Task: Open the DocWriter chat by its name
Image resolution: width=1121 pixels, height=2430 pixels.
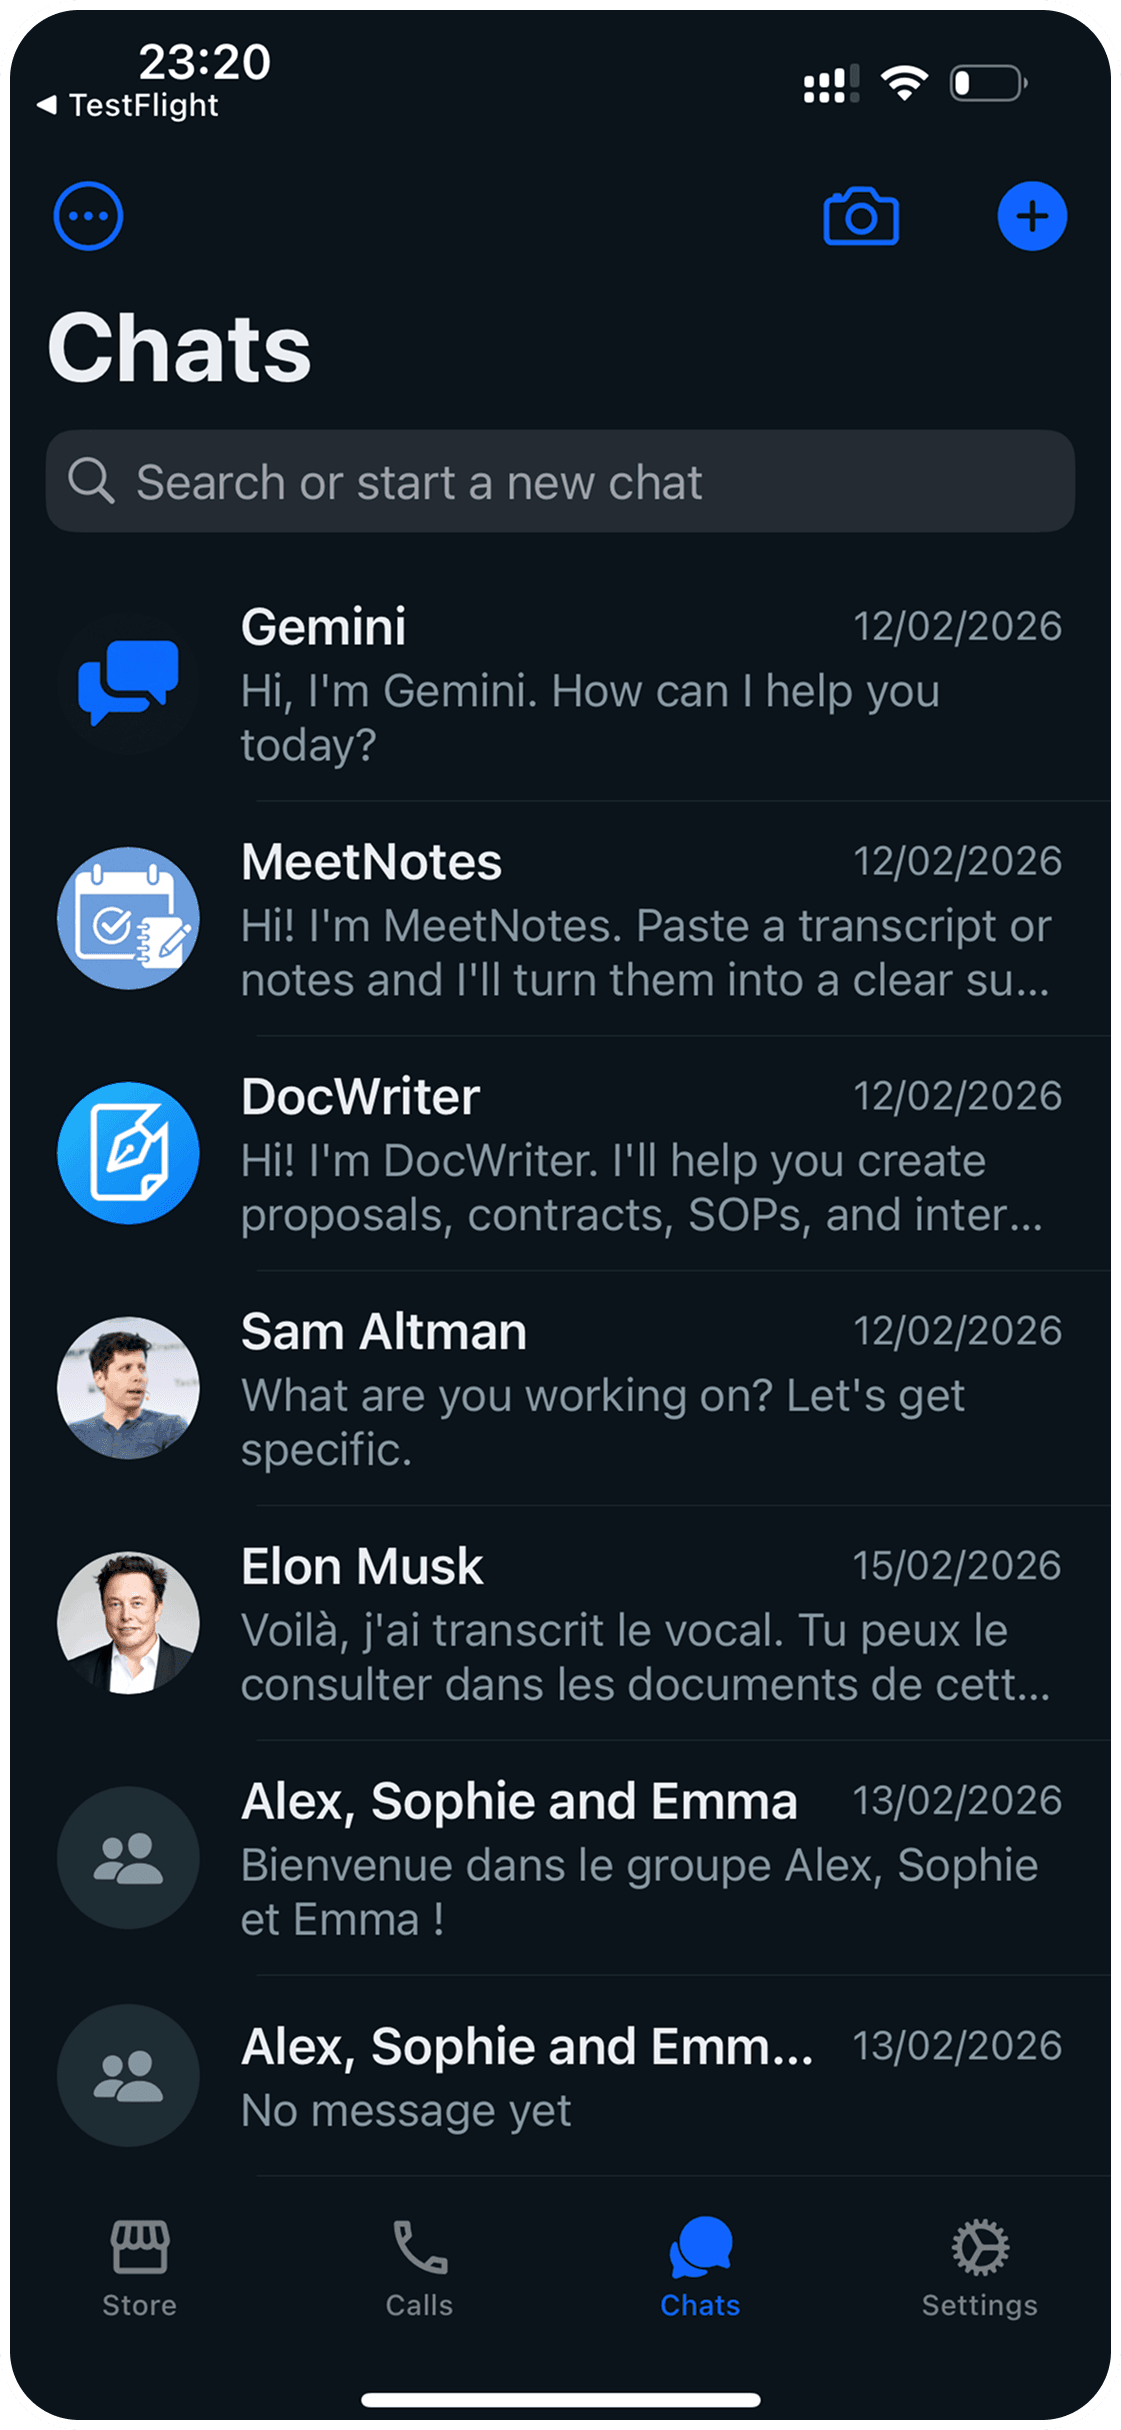Action: pyautogui.click(x=361, y=1097)
